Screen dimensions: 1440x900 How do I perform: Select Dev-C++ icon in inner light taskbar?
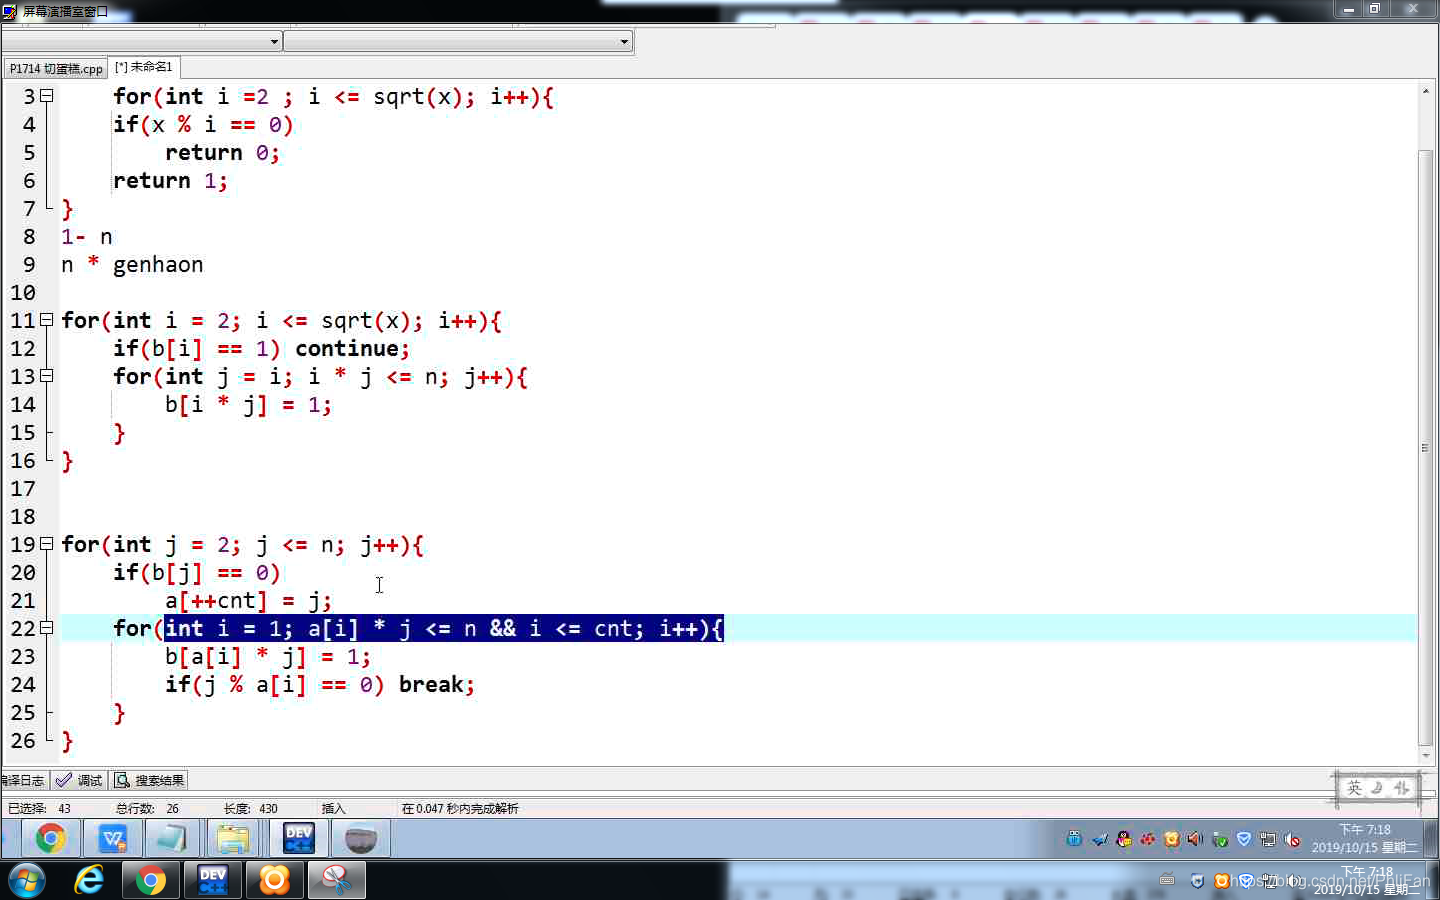coord(298,838)
